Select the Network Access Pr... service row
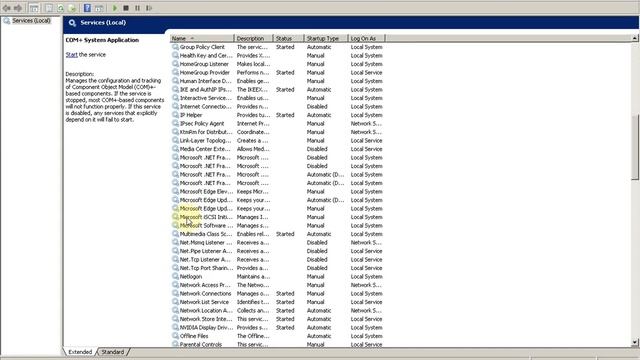 (x=278, y=285)
